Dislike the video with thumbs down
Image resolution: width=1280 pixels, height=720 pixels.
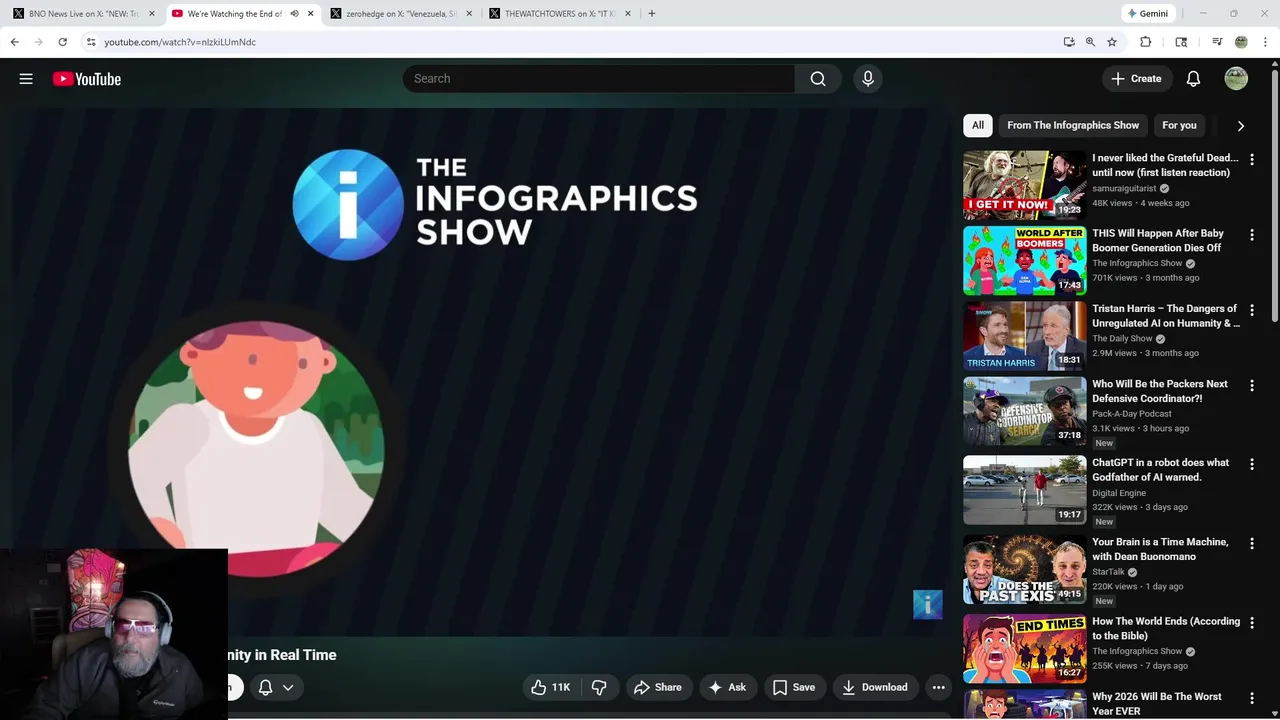[x=599, y=687]
